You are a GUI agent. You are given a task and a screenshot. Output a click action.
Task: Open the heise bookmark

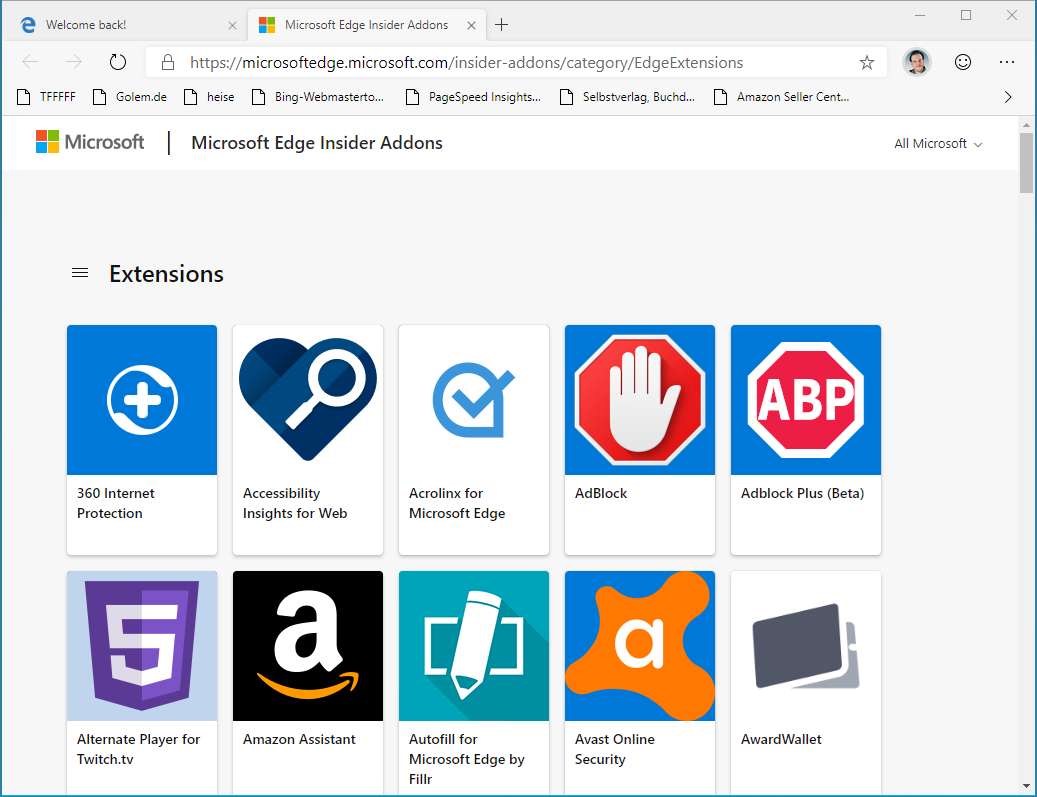pos(209,97)
